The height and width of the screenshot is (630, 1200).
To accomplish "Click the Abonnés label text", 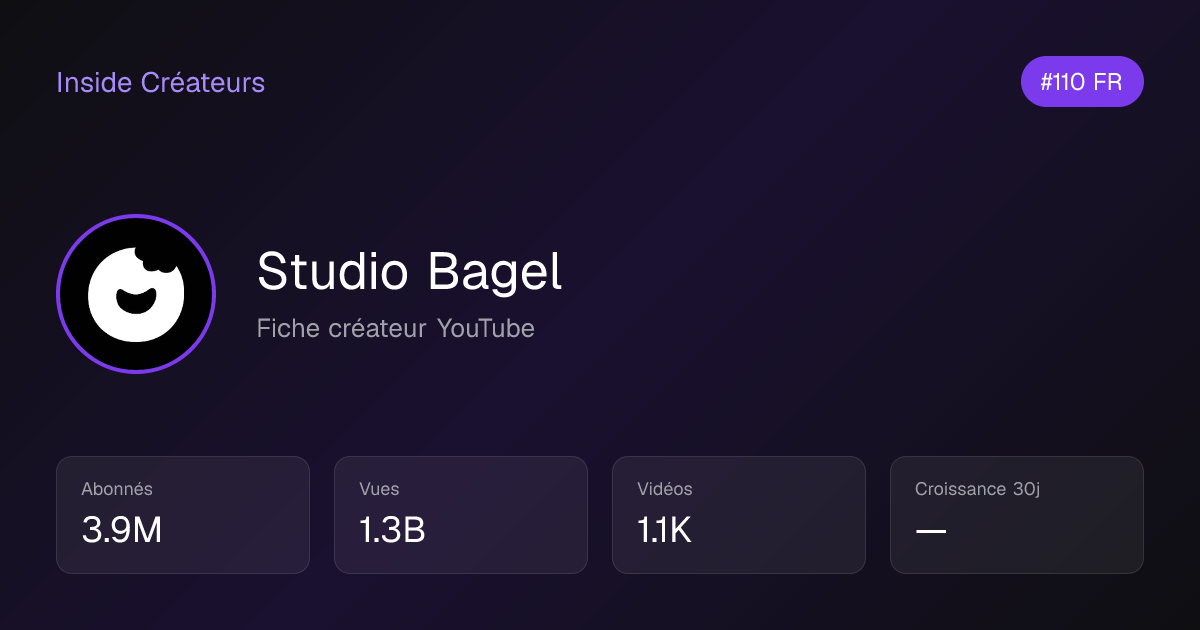I will click(117, 489).
